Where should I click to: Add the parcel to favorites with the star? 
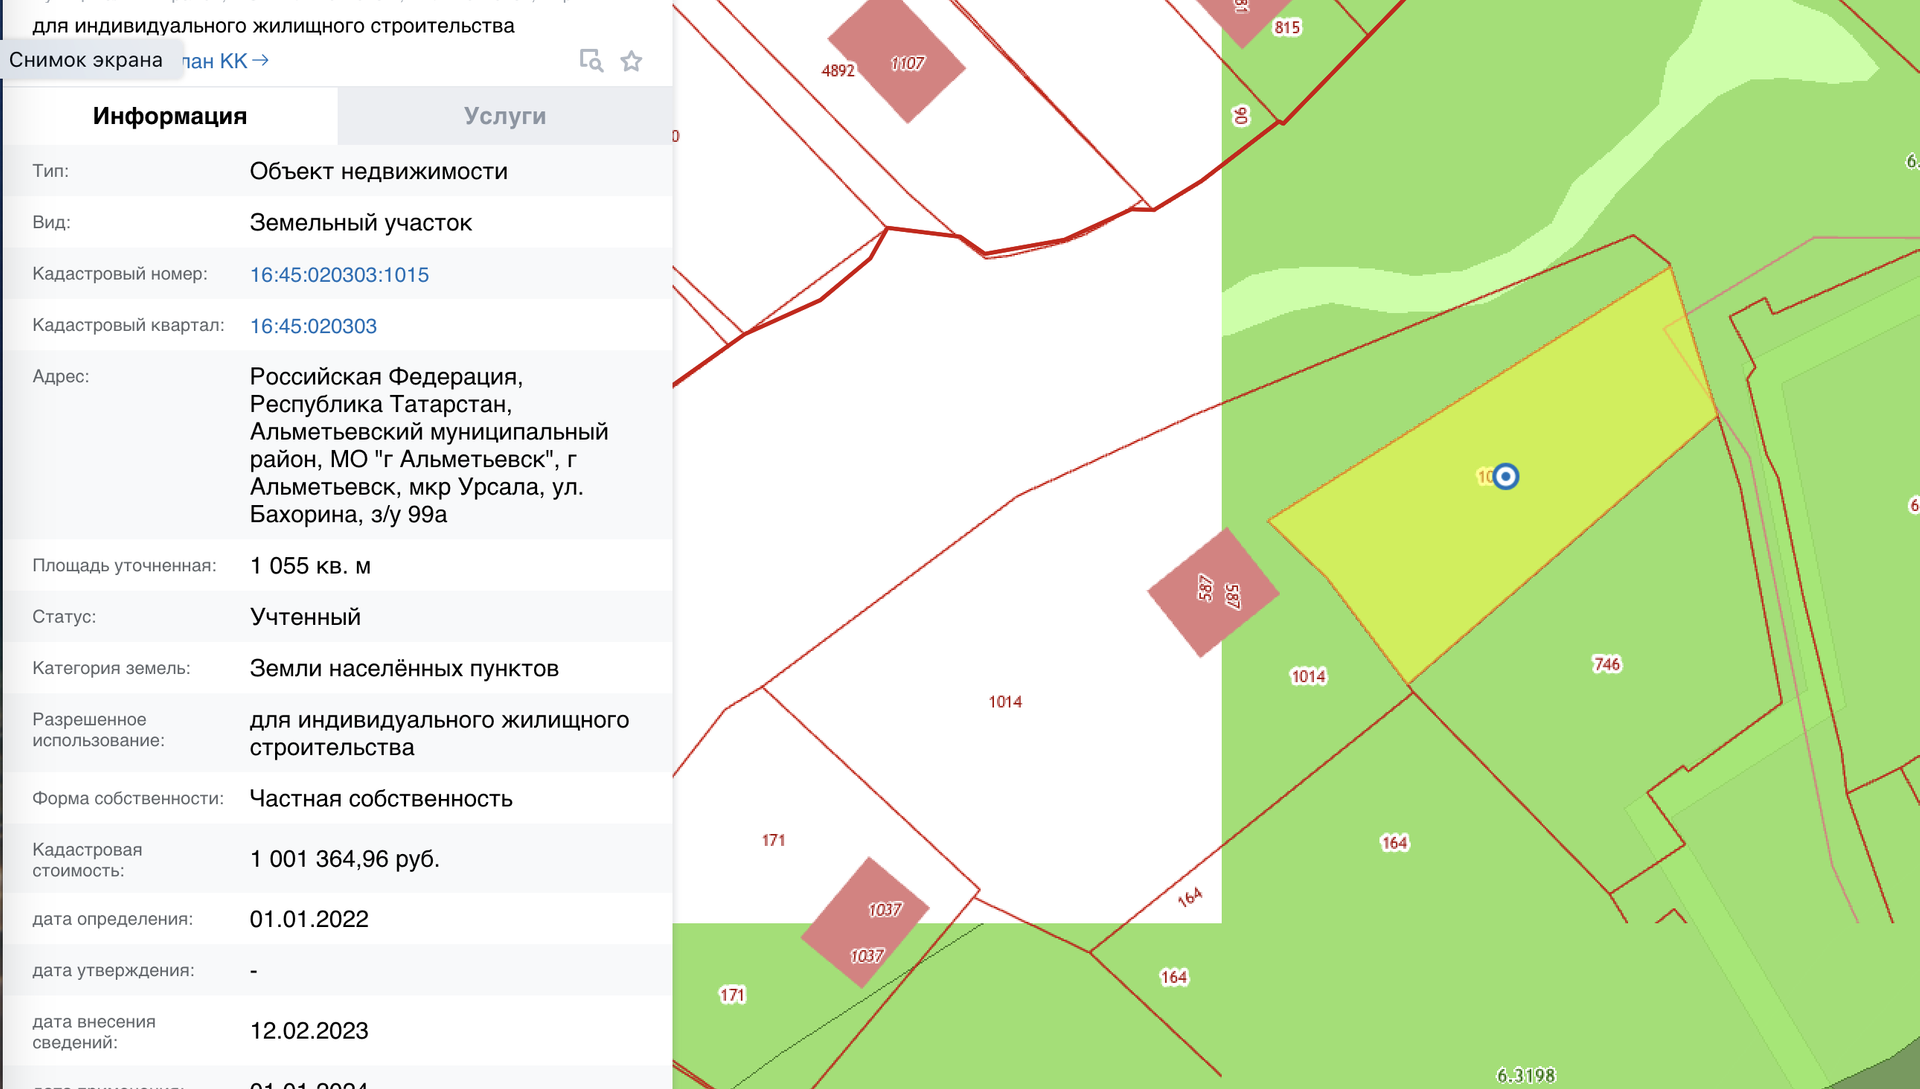tap(631, 61)
